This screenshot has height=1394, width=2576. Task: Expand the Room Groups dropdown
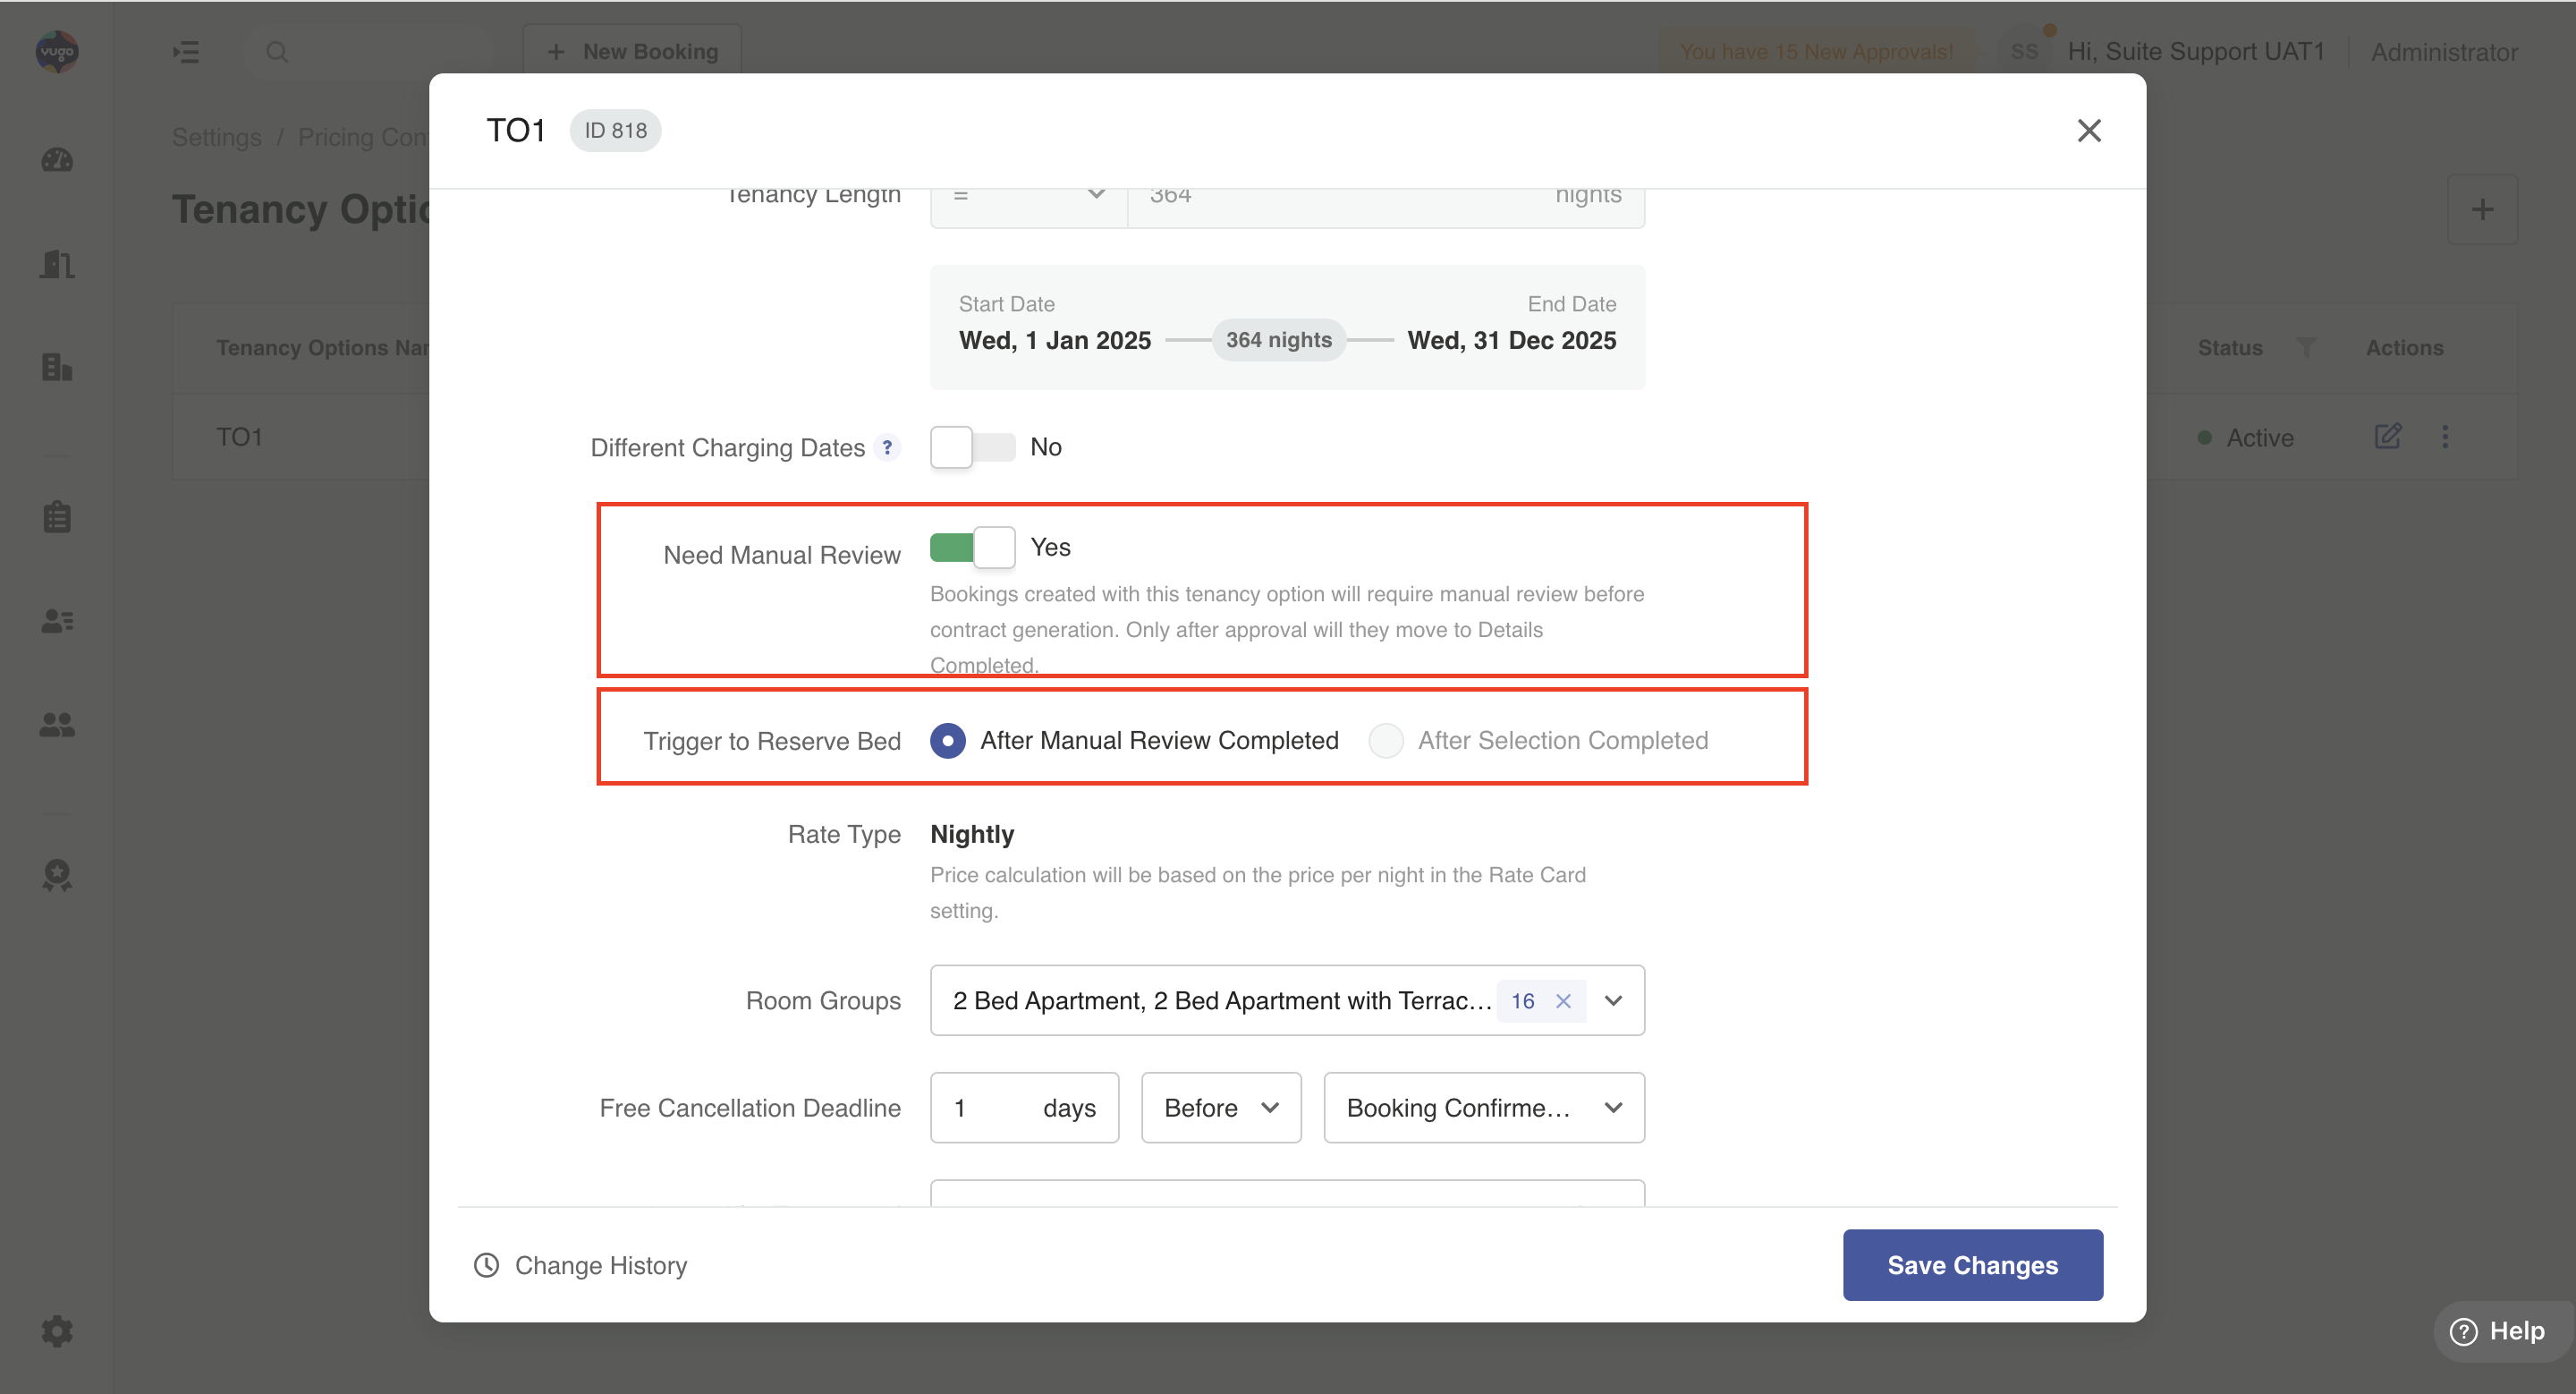tap(1613, 1001)
